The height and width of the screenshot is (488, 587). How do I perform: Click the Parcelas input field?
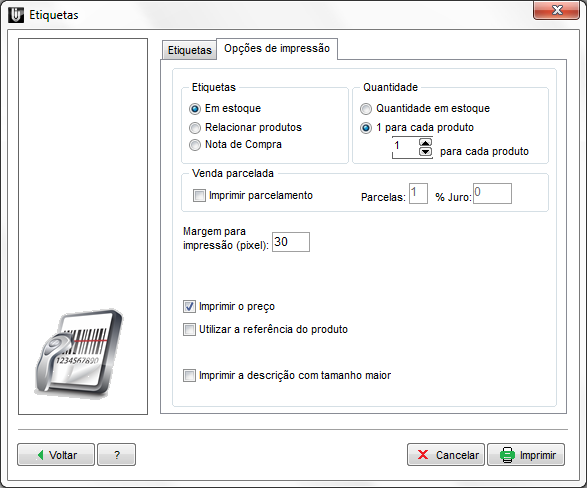click(x=418, y=193)
